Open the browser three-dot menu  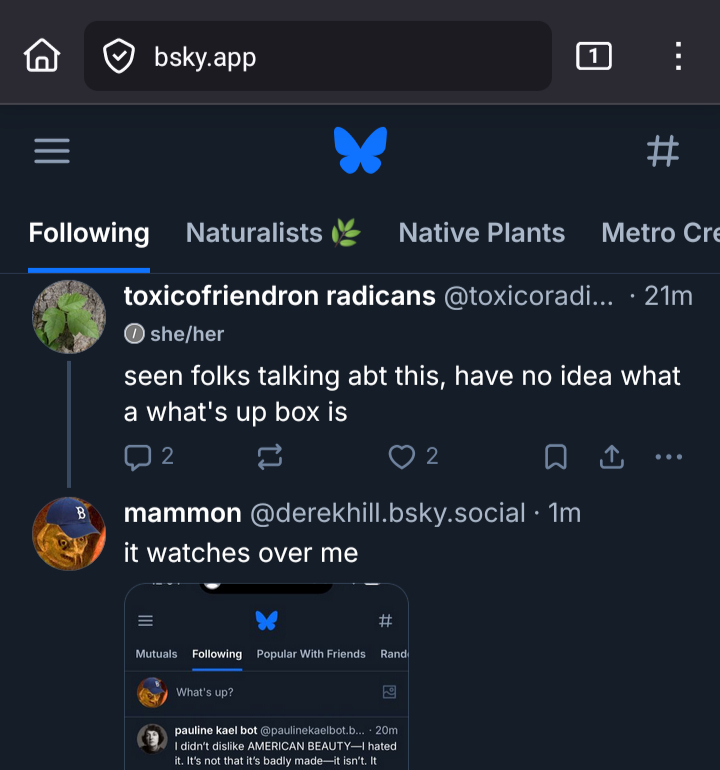[x=678, y=56]
